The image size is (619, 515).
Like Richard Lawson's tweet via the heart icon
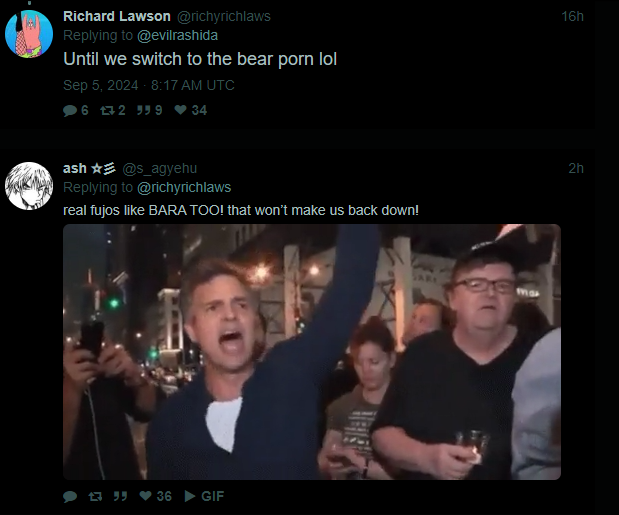(180, 110)
